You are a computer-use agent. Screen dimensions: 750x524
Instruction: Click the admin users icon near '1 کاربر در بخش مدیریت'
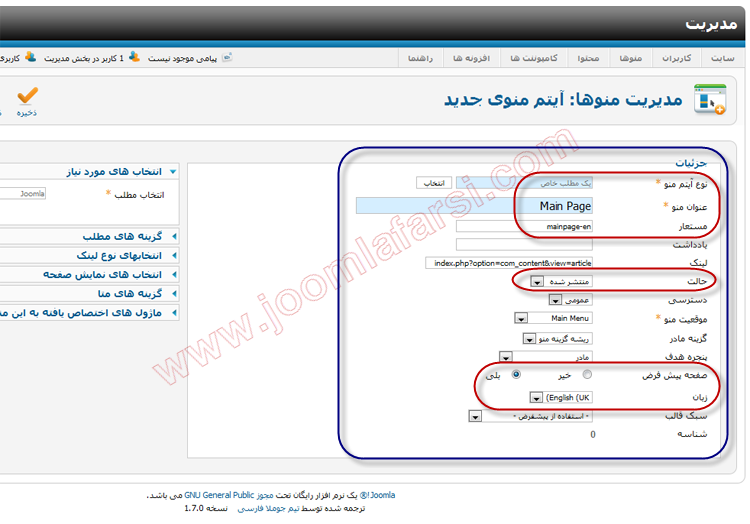[134, 57]
